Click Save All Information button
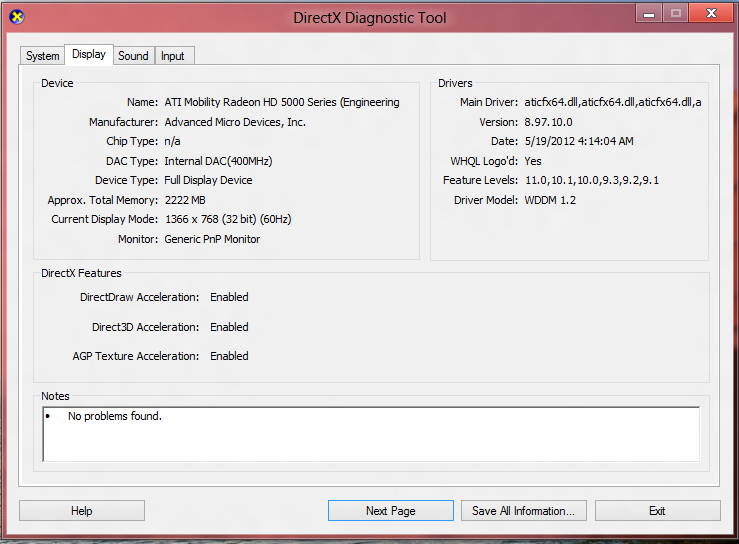The width and height of the screenshot is (739, 544). [x=524, y=511]
